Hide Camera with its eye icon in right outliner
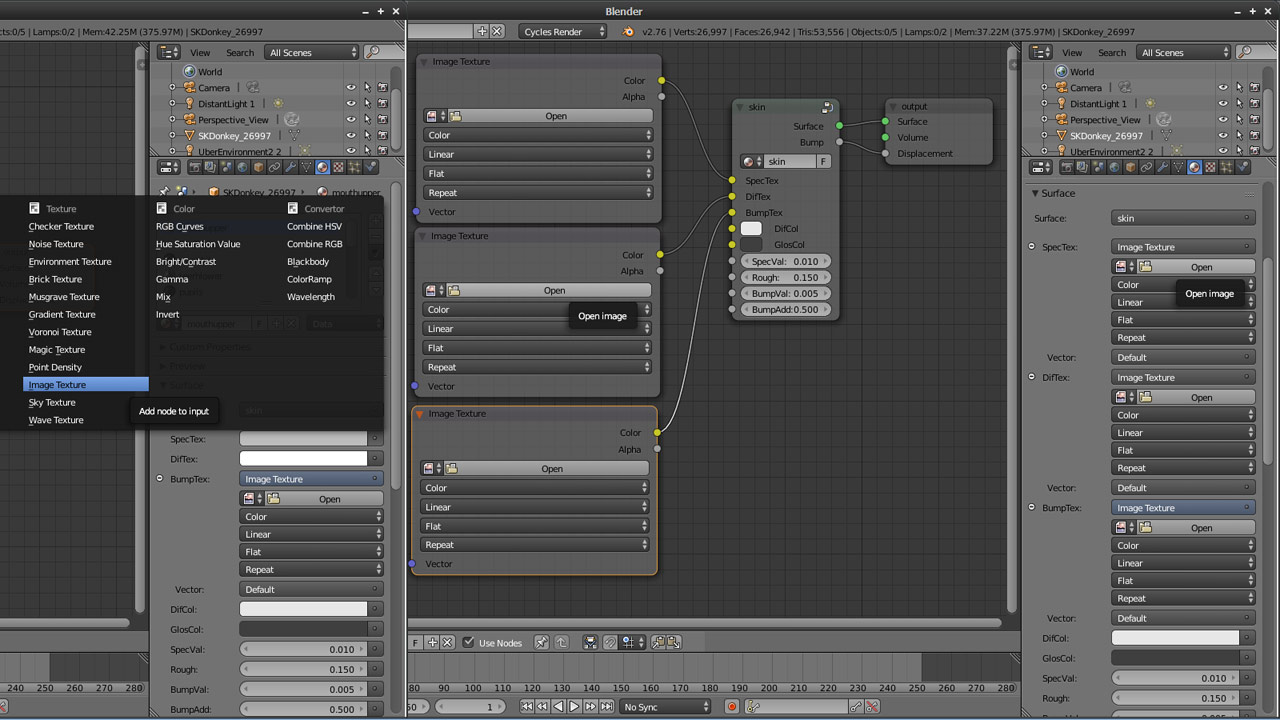Image resolution: width=1280 pixels, height=720 pixels. 1223,88
